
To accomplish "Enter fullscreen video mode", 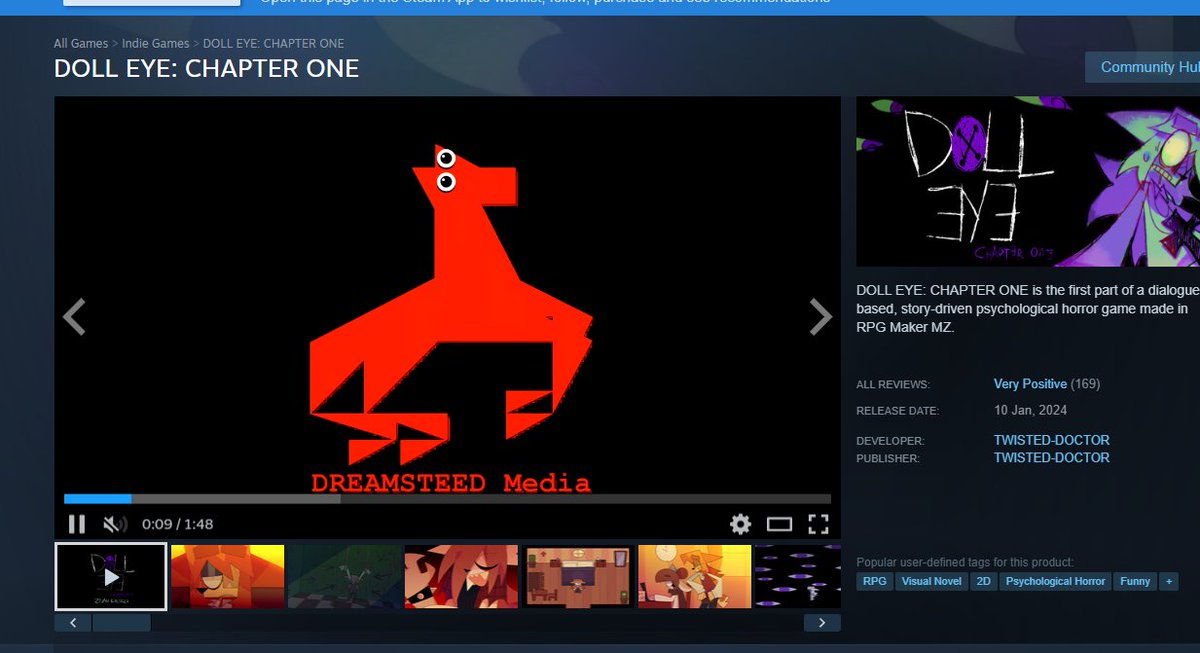I will [818, 523].
